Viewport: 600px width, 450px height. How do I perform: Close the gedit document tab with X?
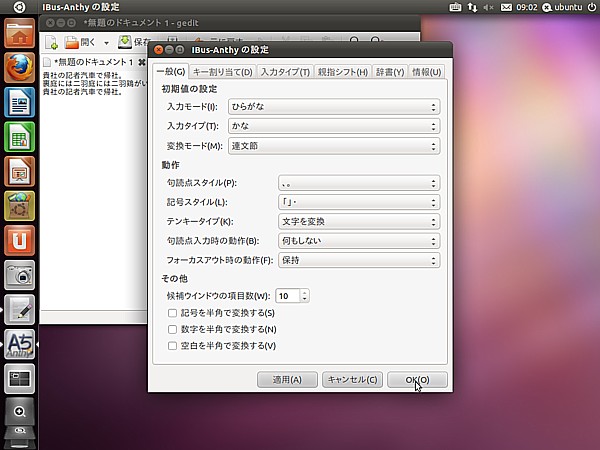click(142, 62)
